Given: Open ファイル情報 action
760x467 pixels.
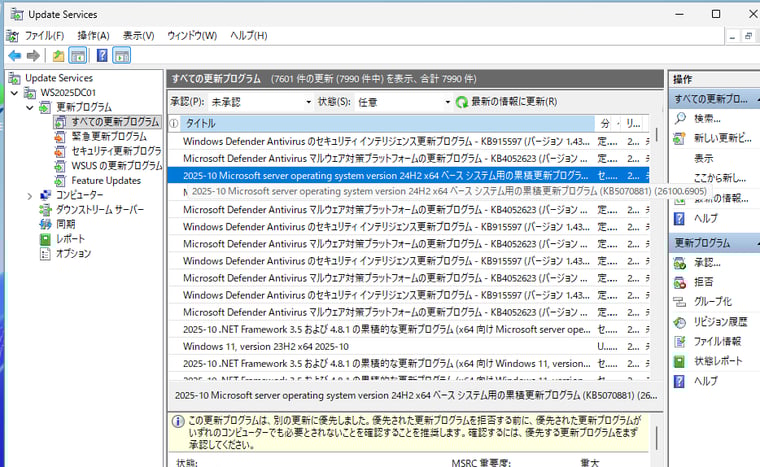Looking at the screenshot, I should tap(717, 341).
